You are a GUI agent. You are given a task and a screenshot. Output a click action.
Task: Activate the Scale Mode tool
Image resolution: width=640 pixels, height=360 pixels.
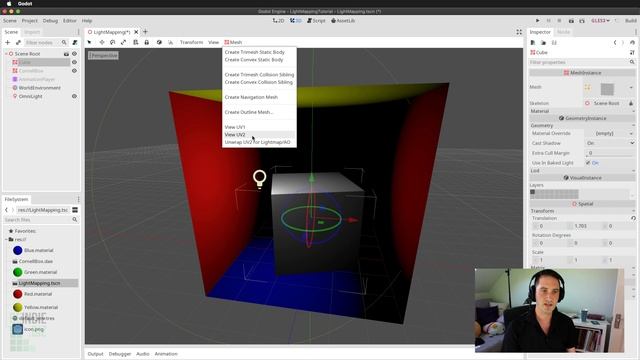pyautogui.click(x=123, y=42)
